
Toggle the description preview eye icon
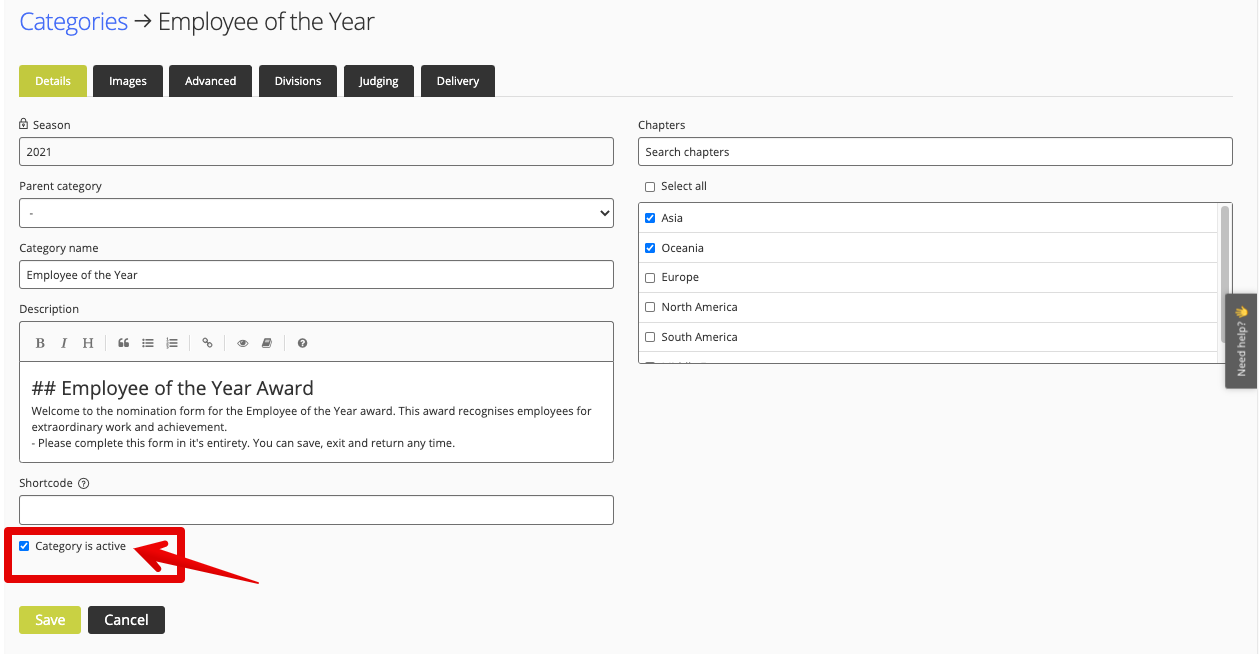(242, 343)
